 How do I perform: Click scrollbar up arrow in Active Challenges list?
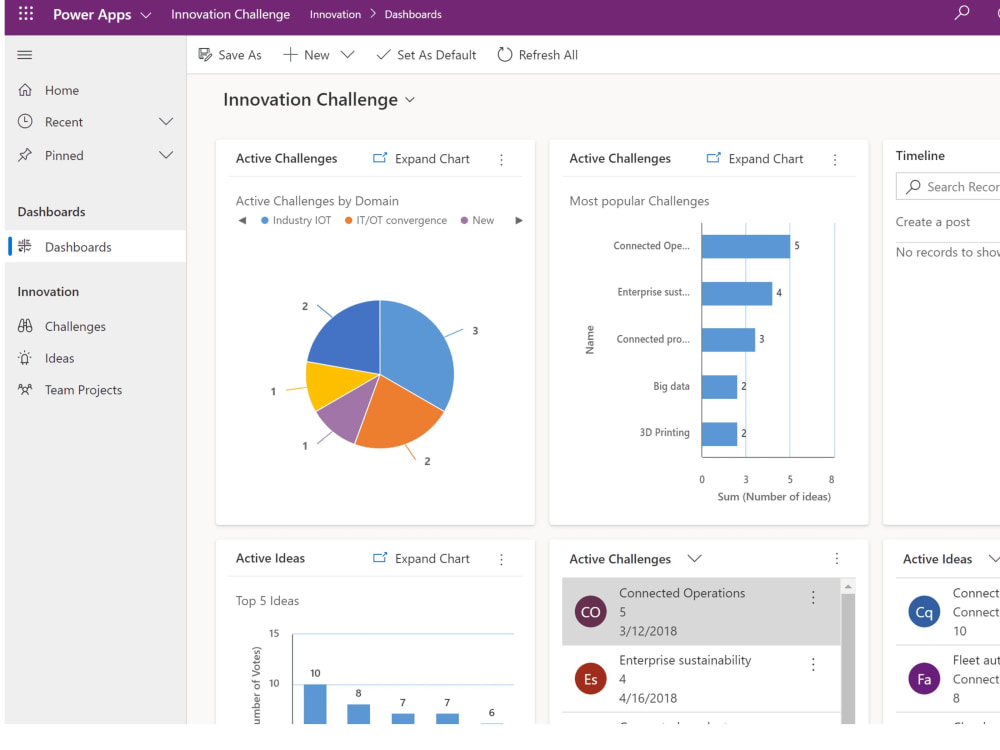(x=848, y=586)
